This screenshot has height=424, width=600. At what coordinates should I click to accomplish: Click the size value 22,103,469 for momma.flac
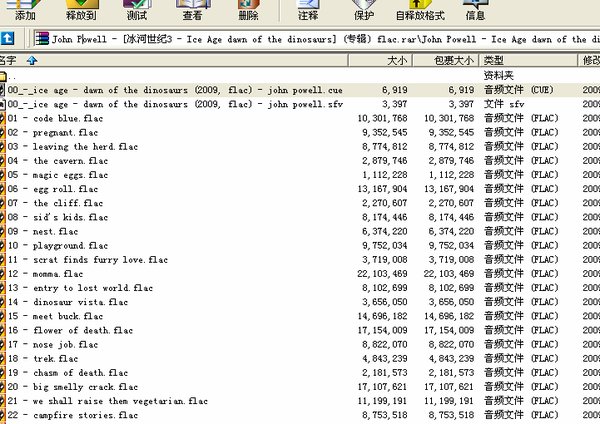pos(382,274)
